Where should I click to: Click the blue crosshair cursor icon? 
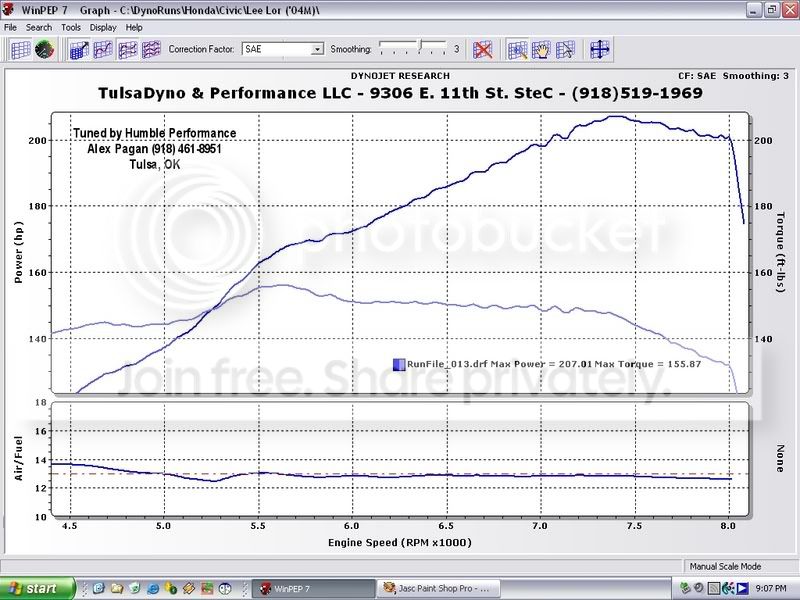(600, 49)
